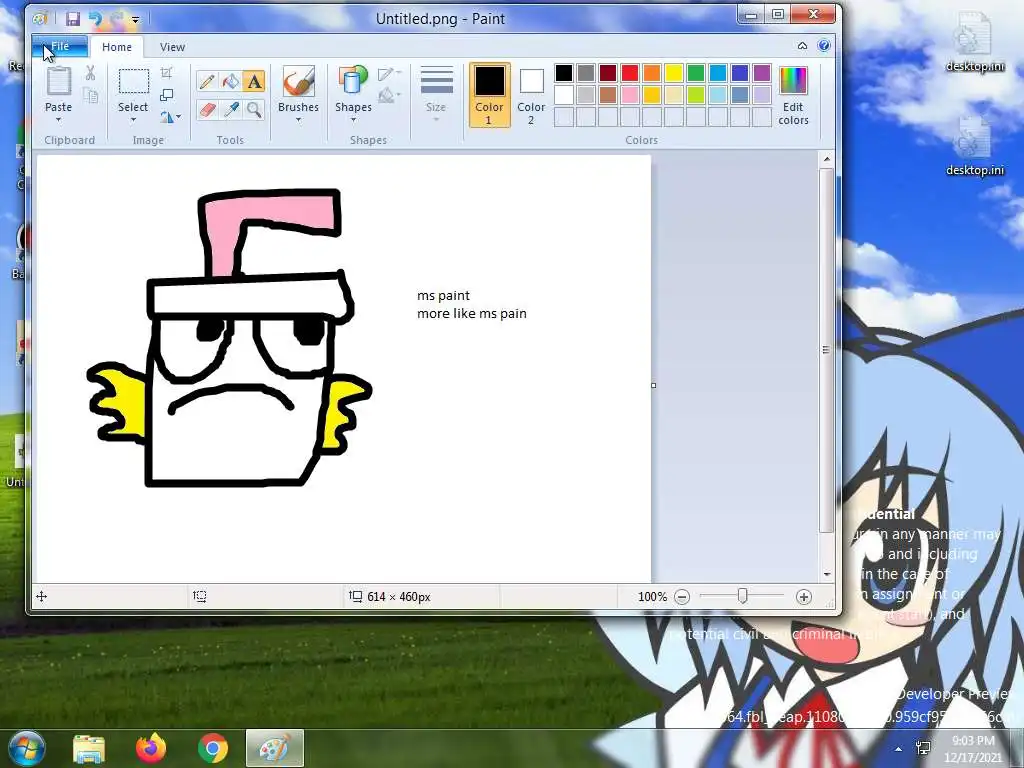The height and width of the screenshot is (768, 1024).
Task: Click the vertical scrollbar down arrow
Action: (x=827, y=575)
